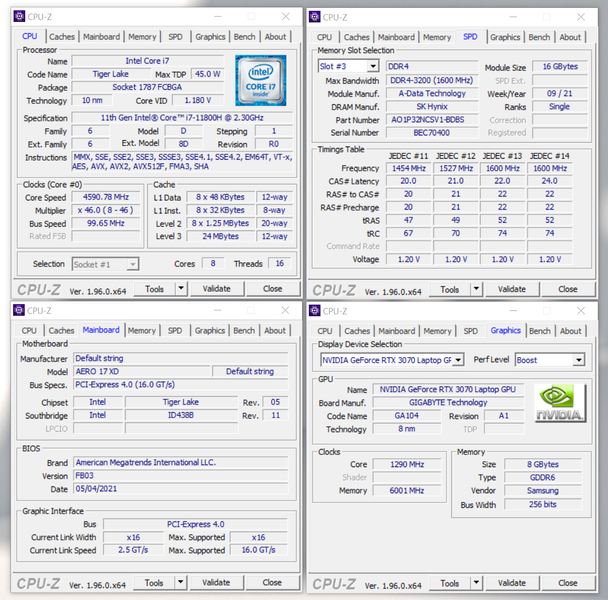
Task: Expand the Slot #3 memory slot dropdown
Action: click(x=373, y=66)
